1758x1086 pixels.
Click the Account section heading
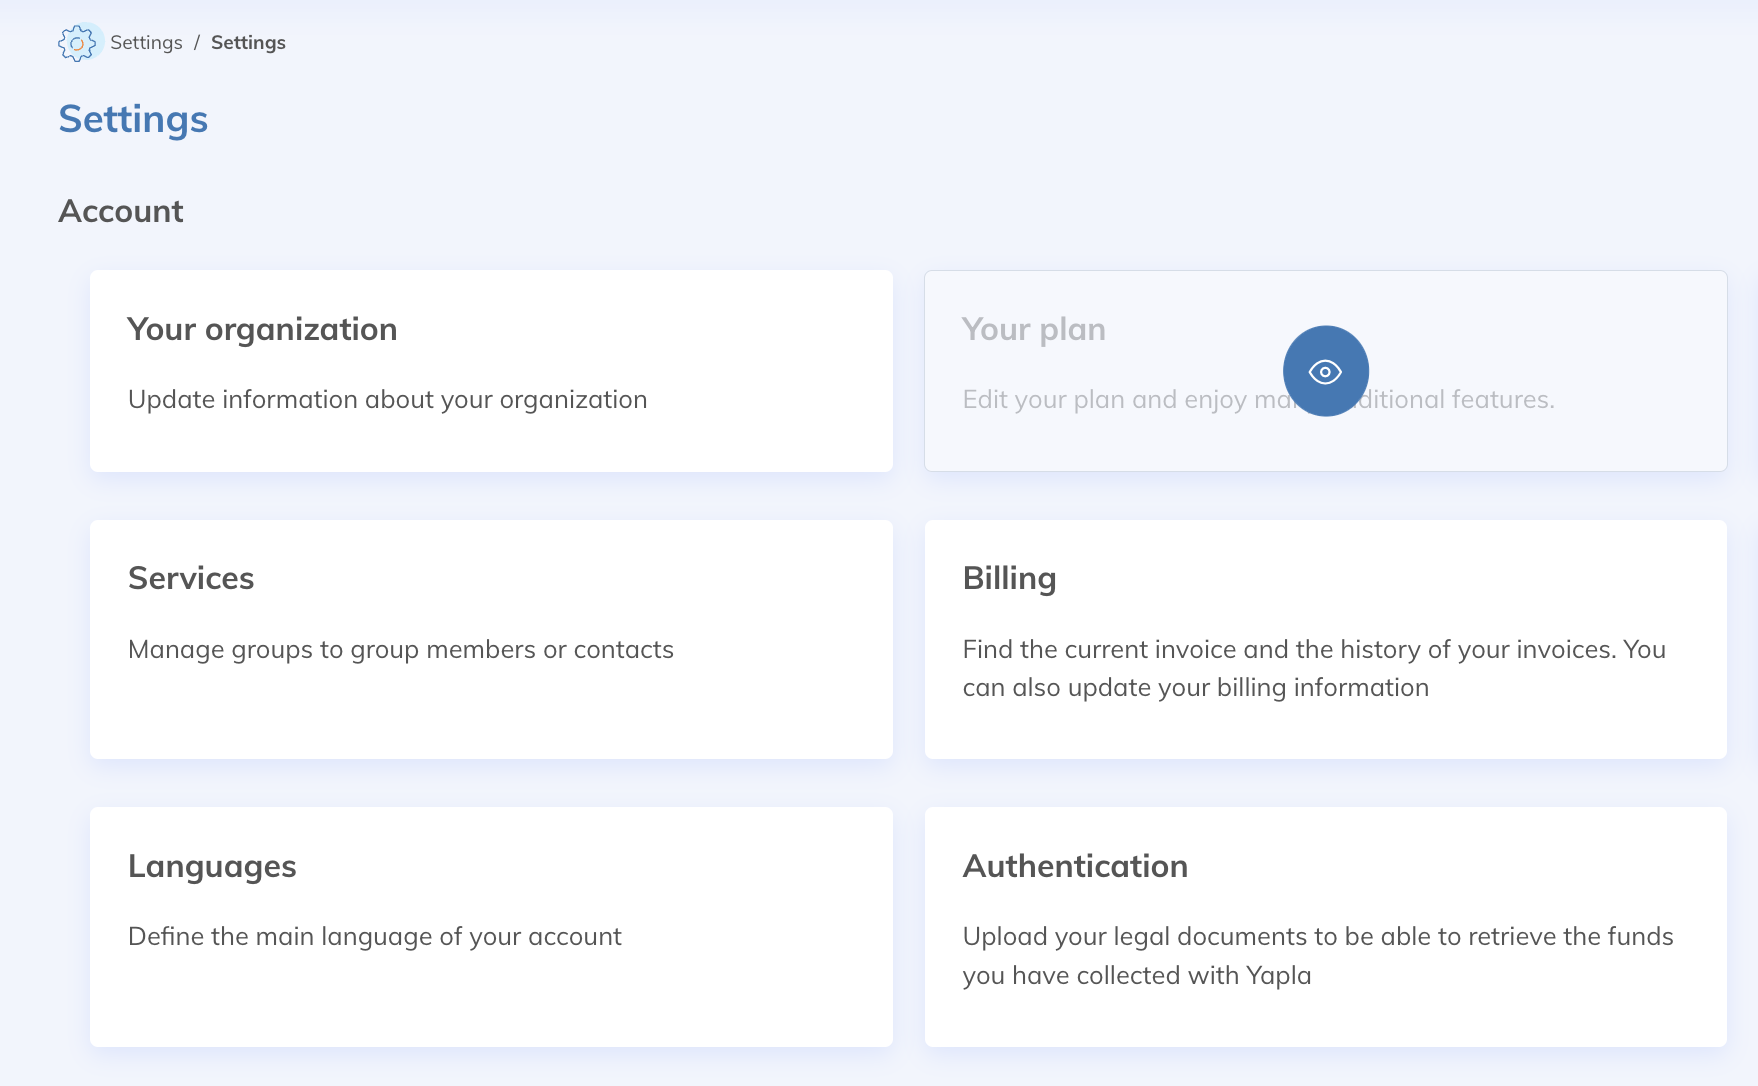pyautogui.click(x=121, y=211)
